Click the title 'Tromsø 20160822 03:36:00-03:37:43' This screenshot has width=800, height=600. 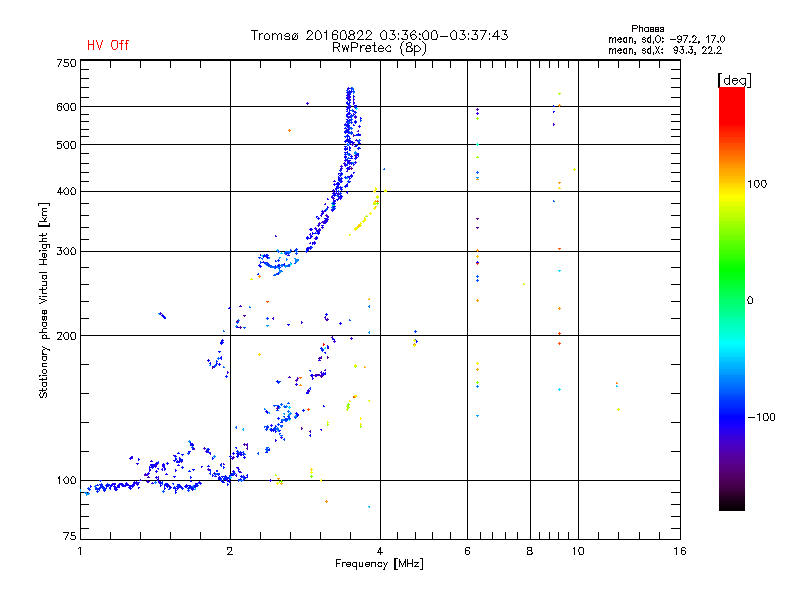click(379, 35)
